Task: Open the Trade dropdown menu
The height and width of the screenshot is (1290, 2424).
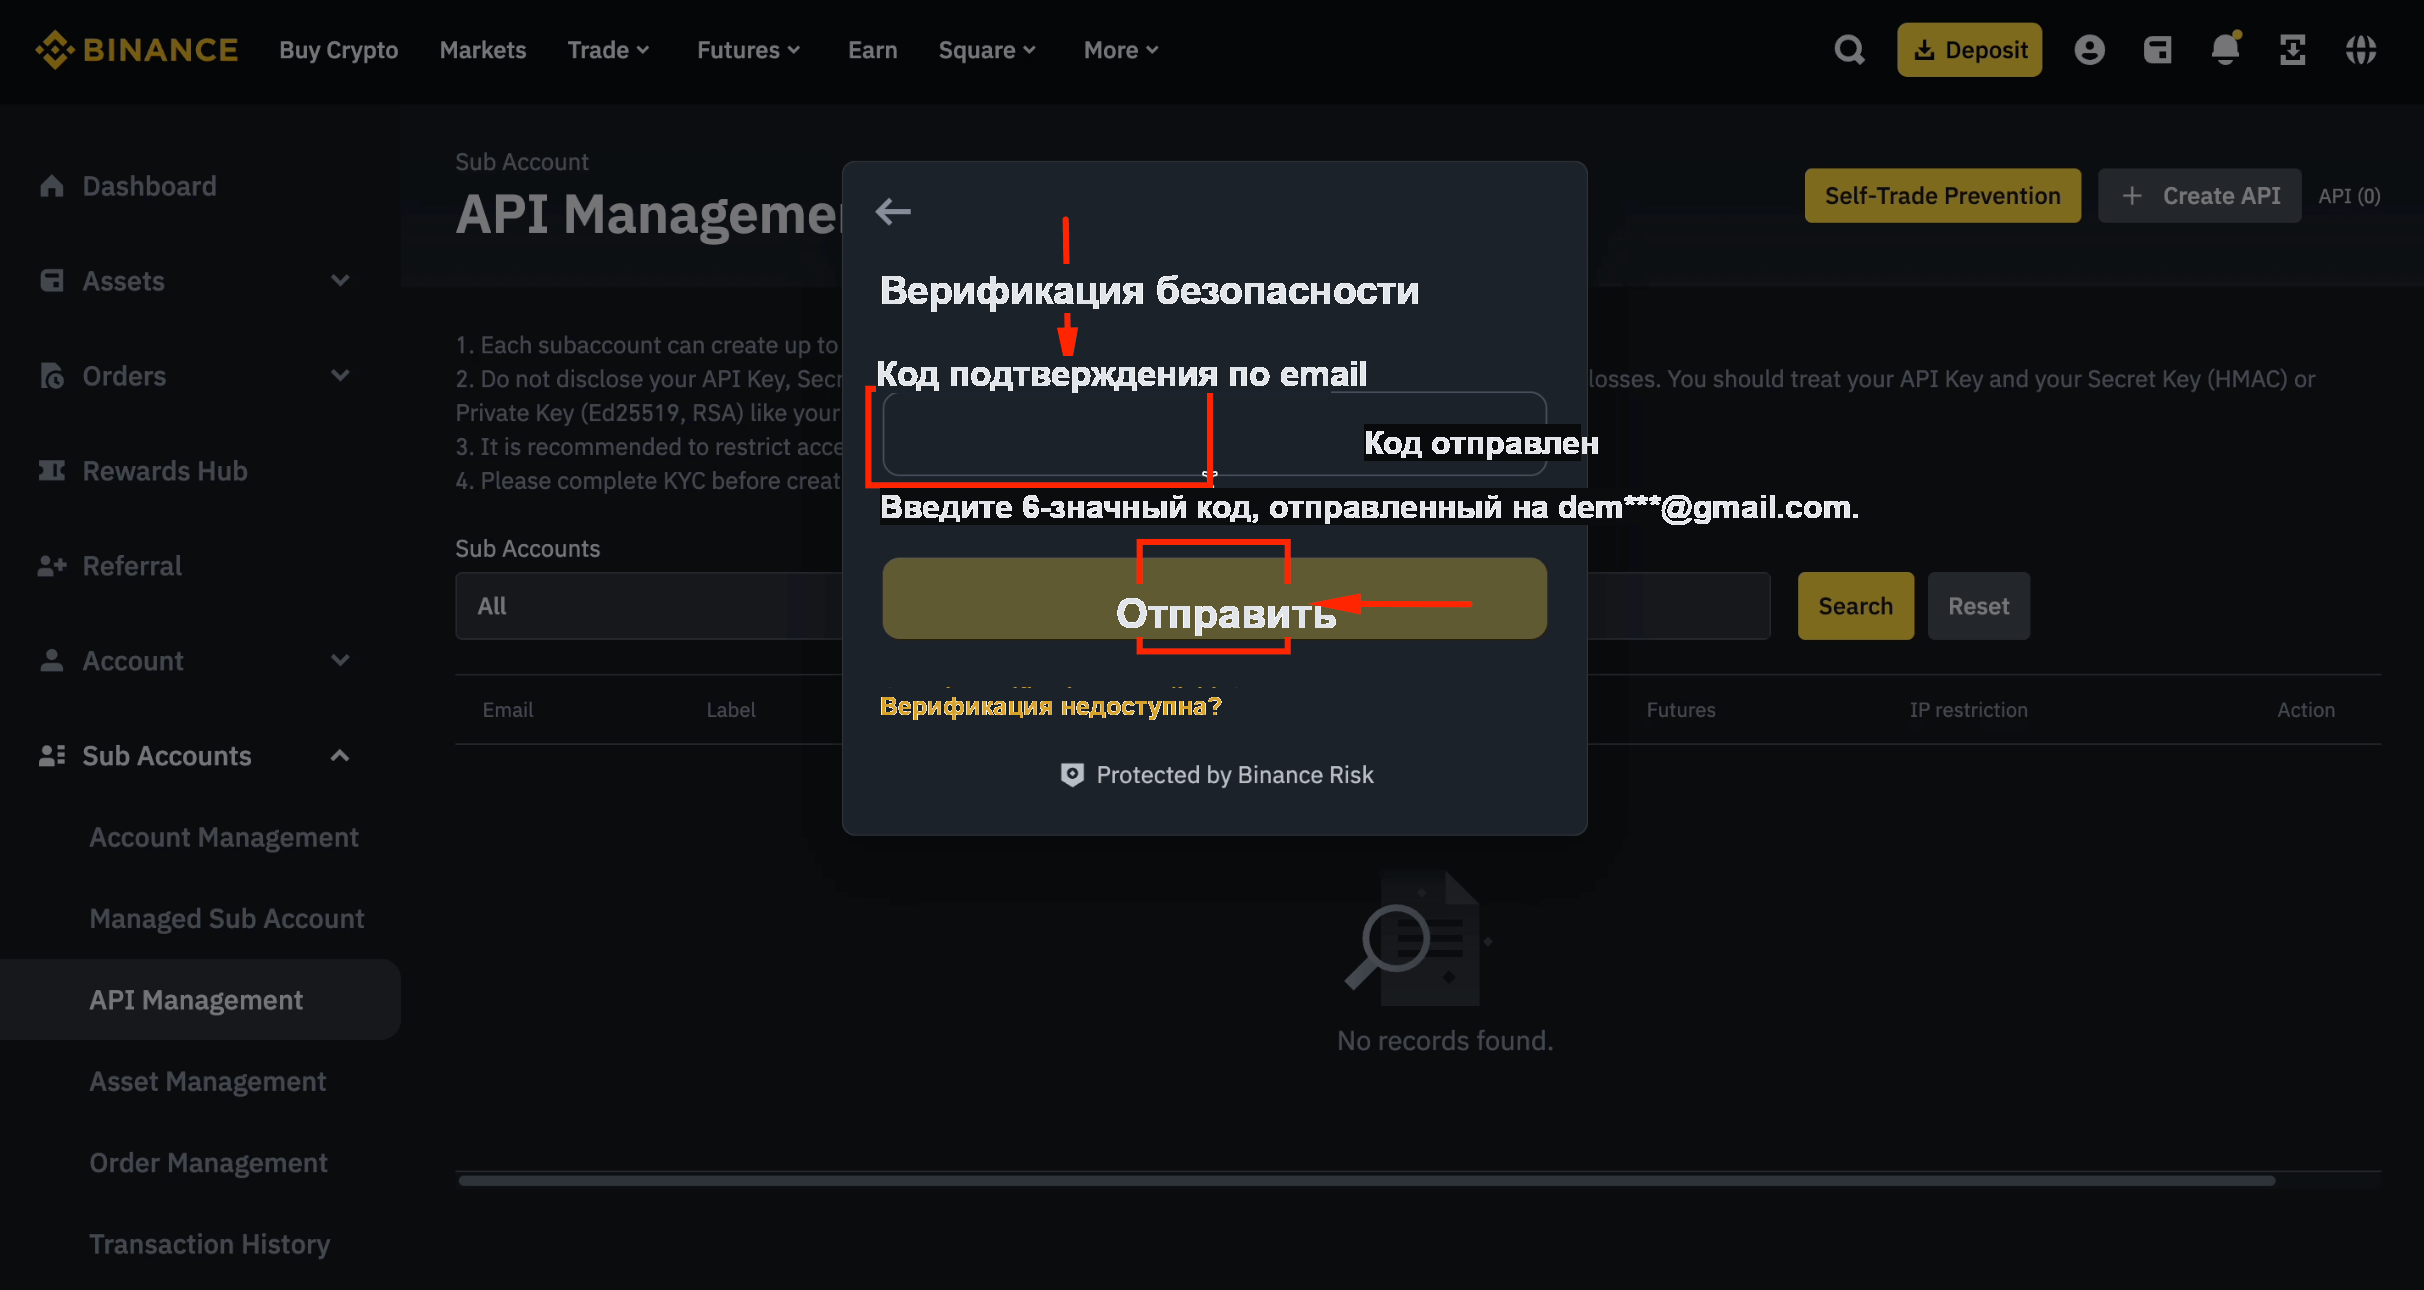Action: point(609,50)
